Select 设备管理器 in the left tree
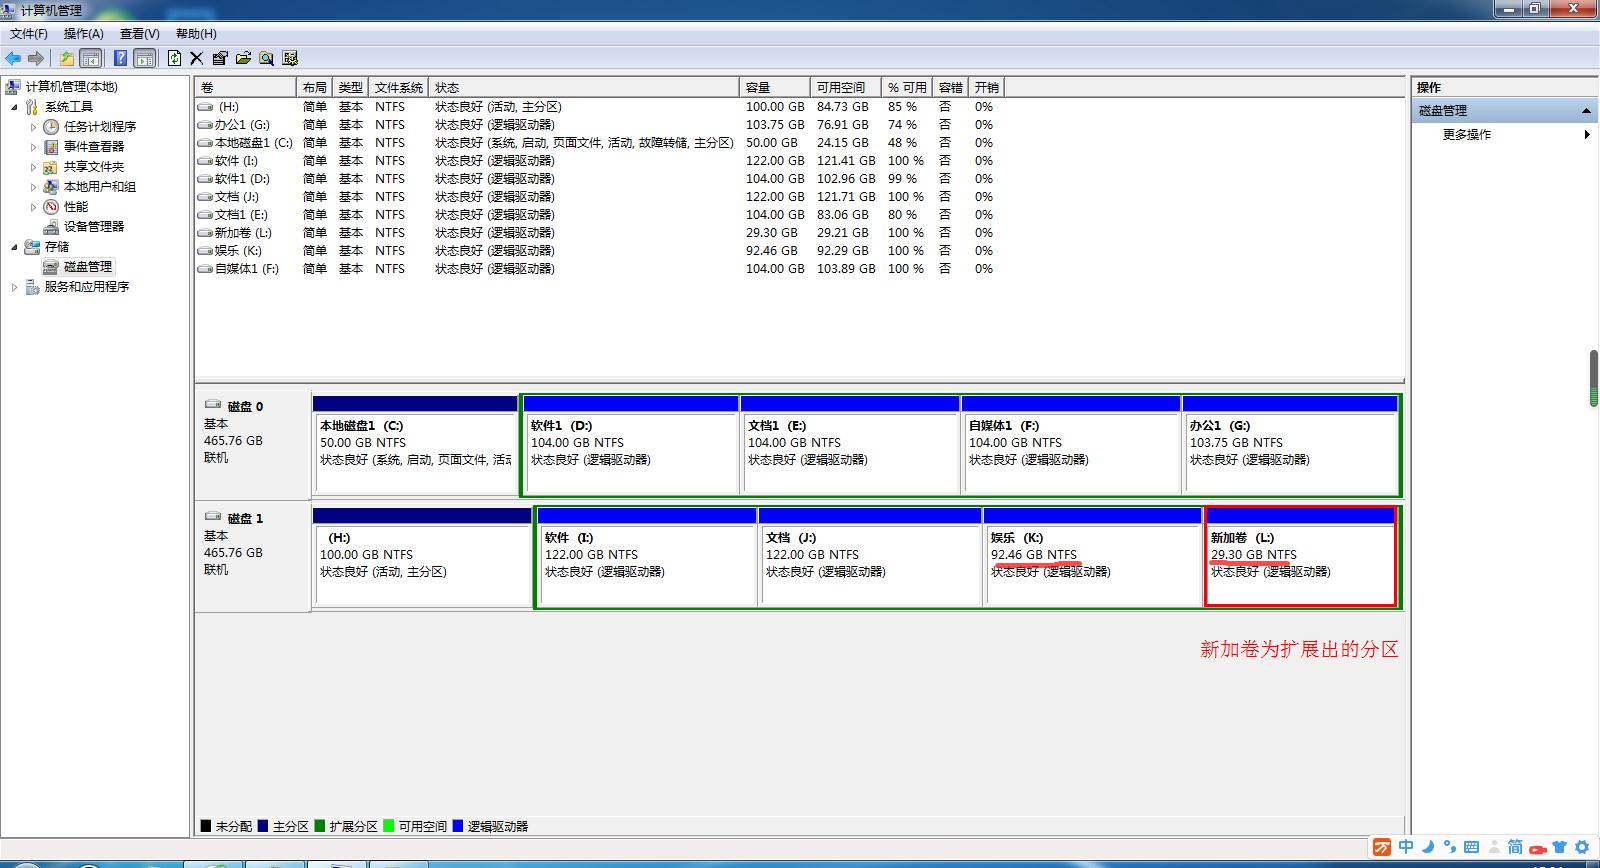 pyautogui.click(x=93, y=227)
